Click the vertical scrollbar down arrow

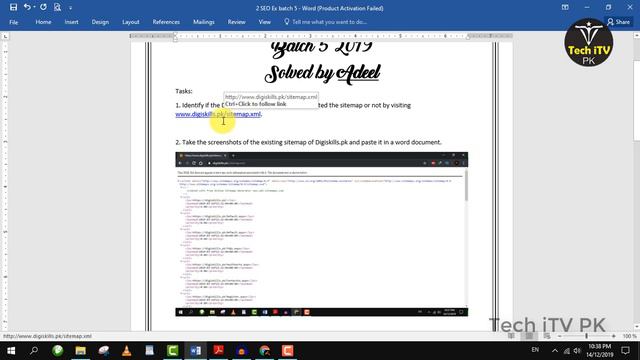(636, 327)
